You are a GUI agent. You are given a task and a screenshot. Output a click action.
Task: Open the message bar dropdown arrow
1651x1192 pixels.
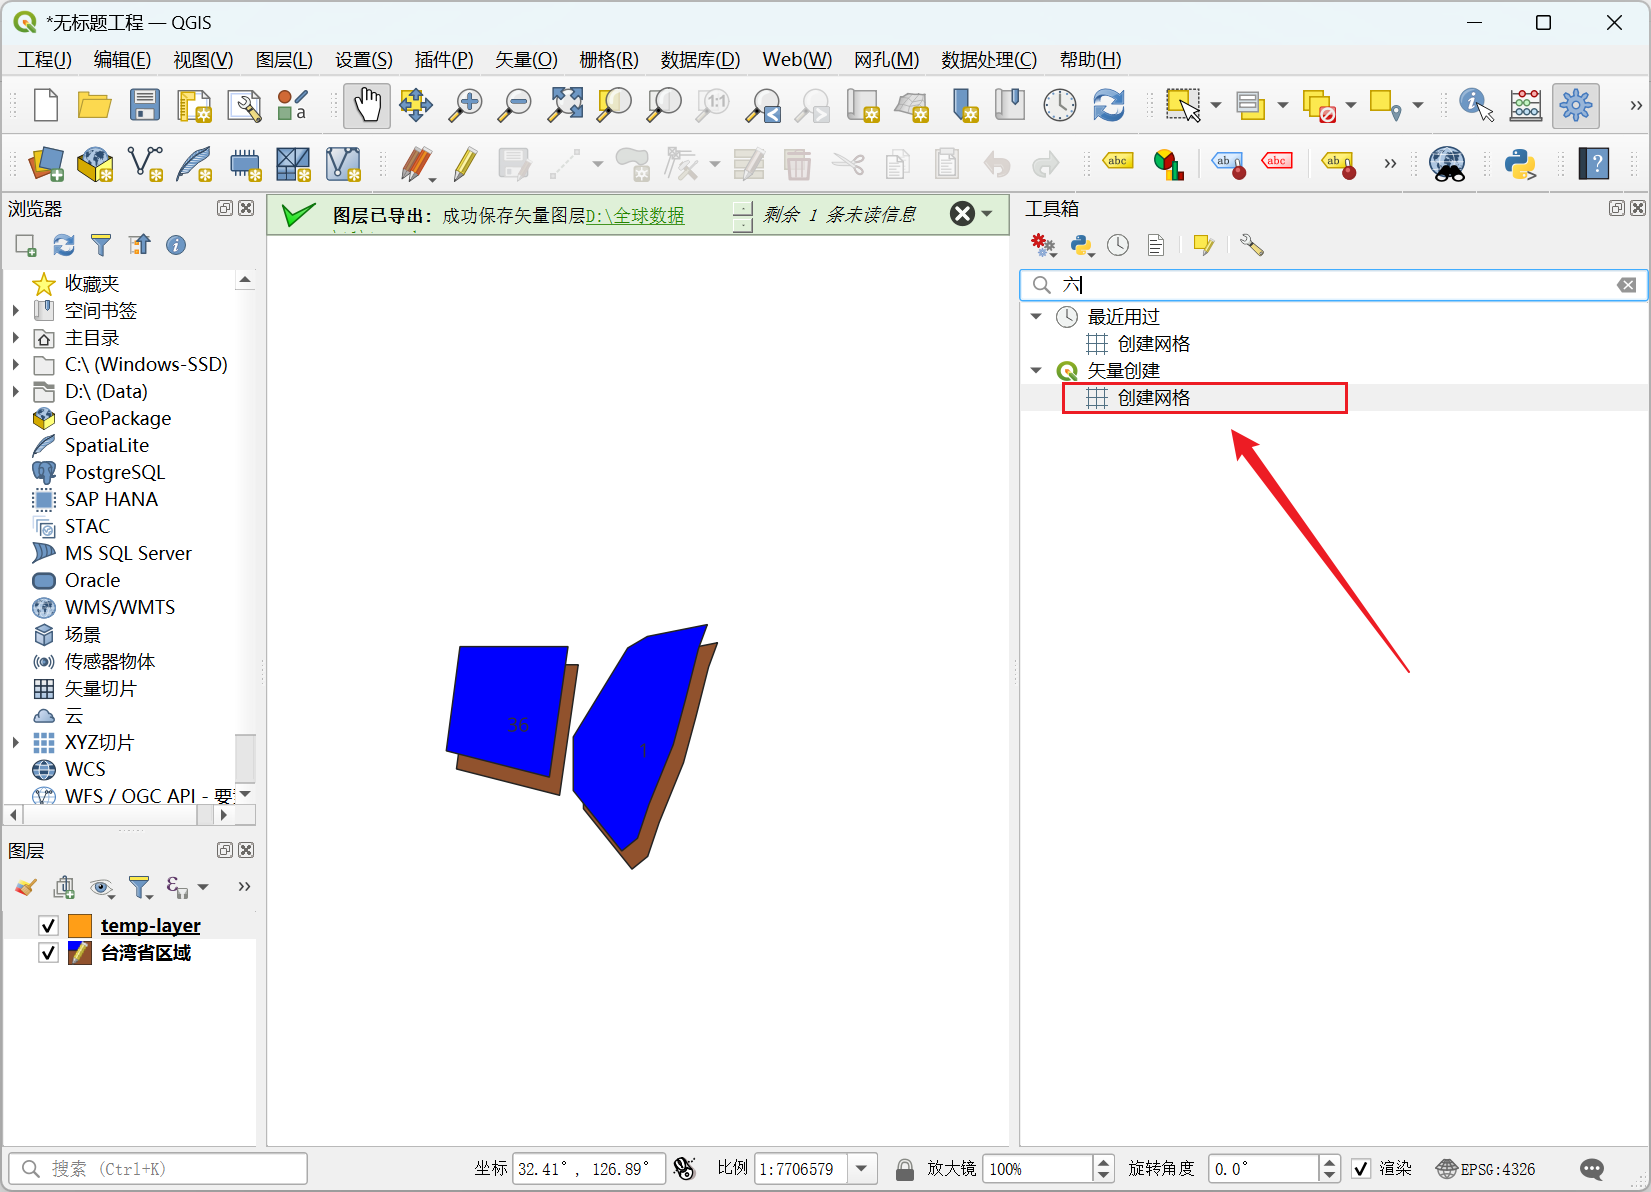click(x=987, y=214)
